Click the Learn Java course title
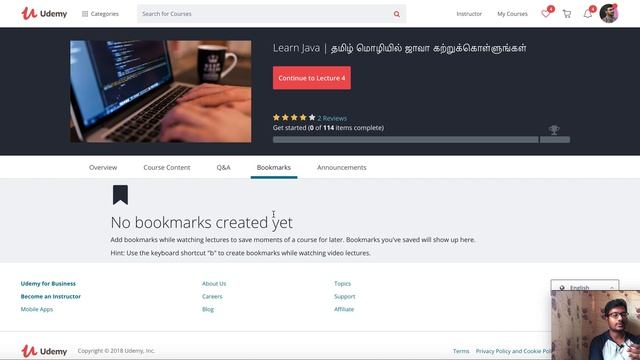 pos(400,48)
